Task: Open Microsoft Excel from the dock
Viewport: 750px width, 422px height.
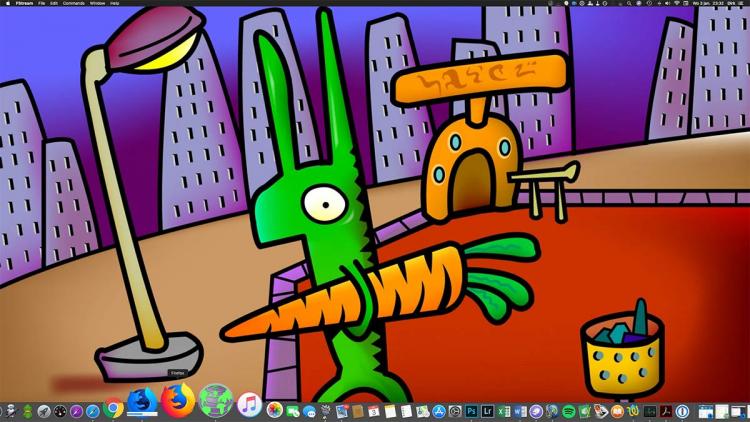Action: coord(503,411)
